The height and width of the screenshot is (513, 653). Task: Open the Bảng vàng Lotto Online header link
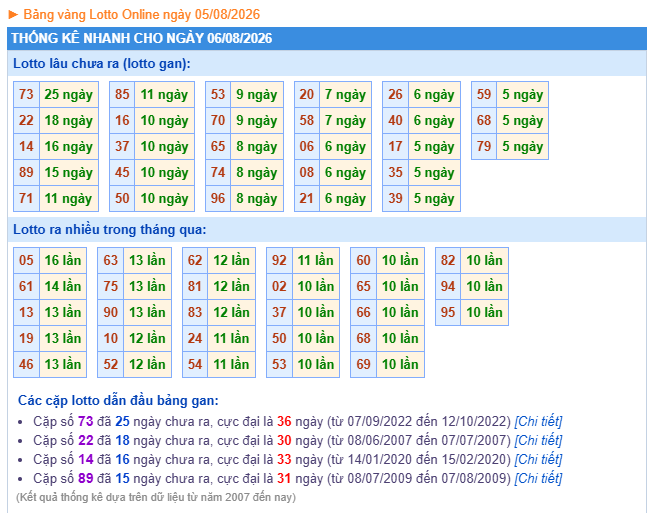[142, 15]
